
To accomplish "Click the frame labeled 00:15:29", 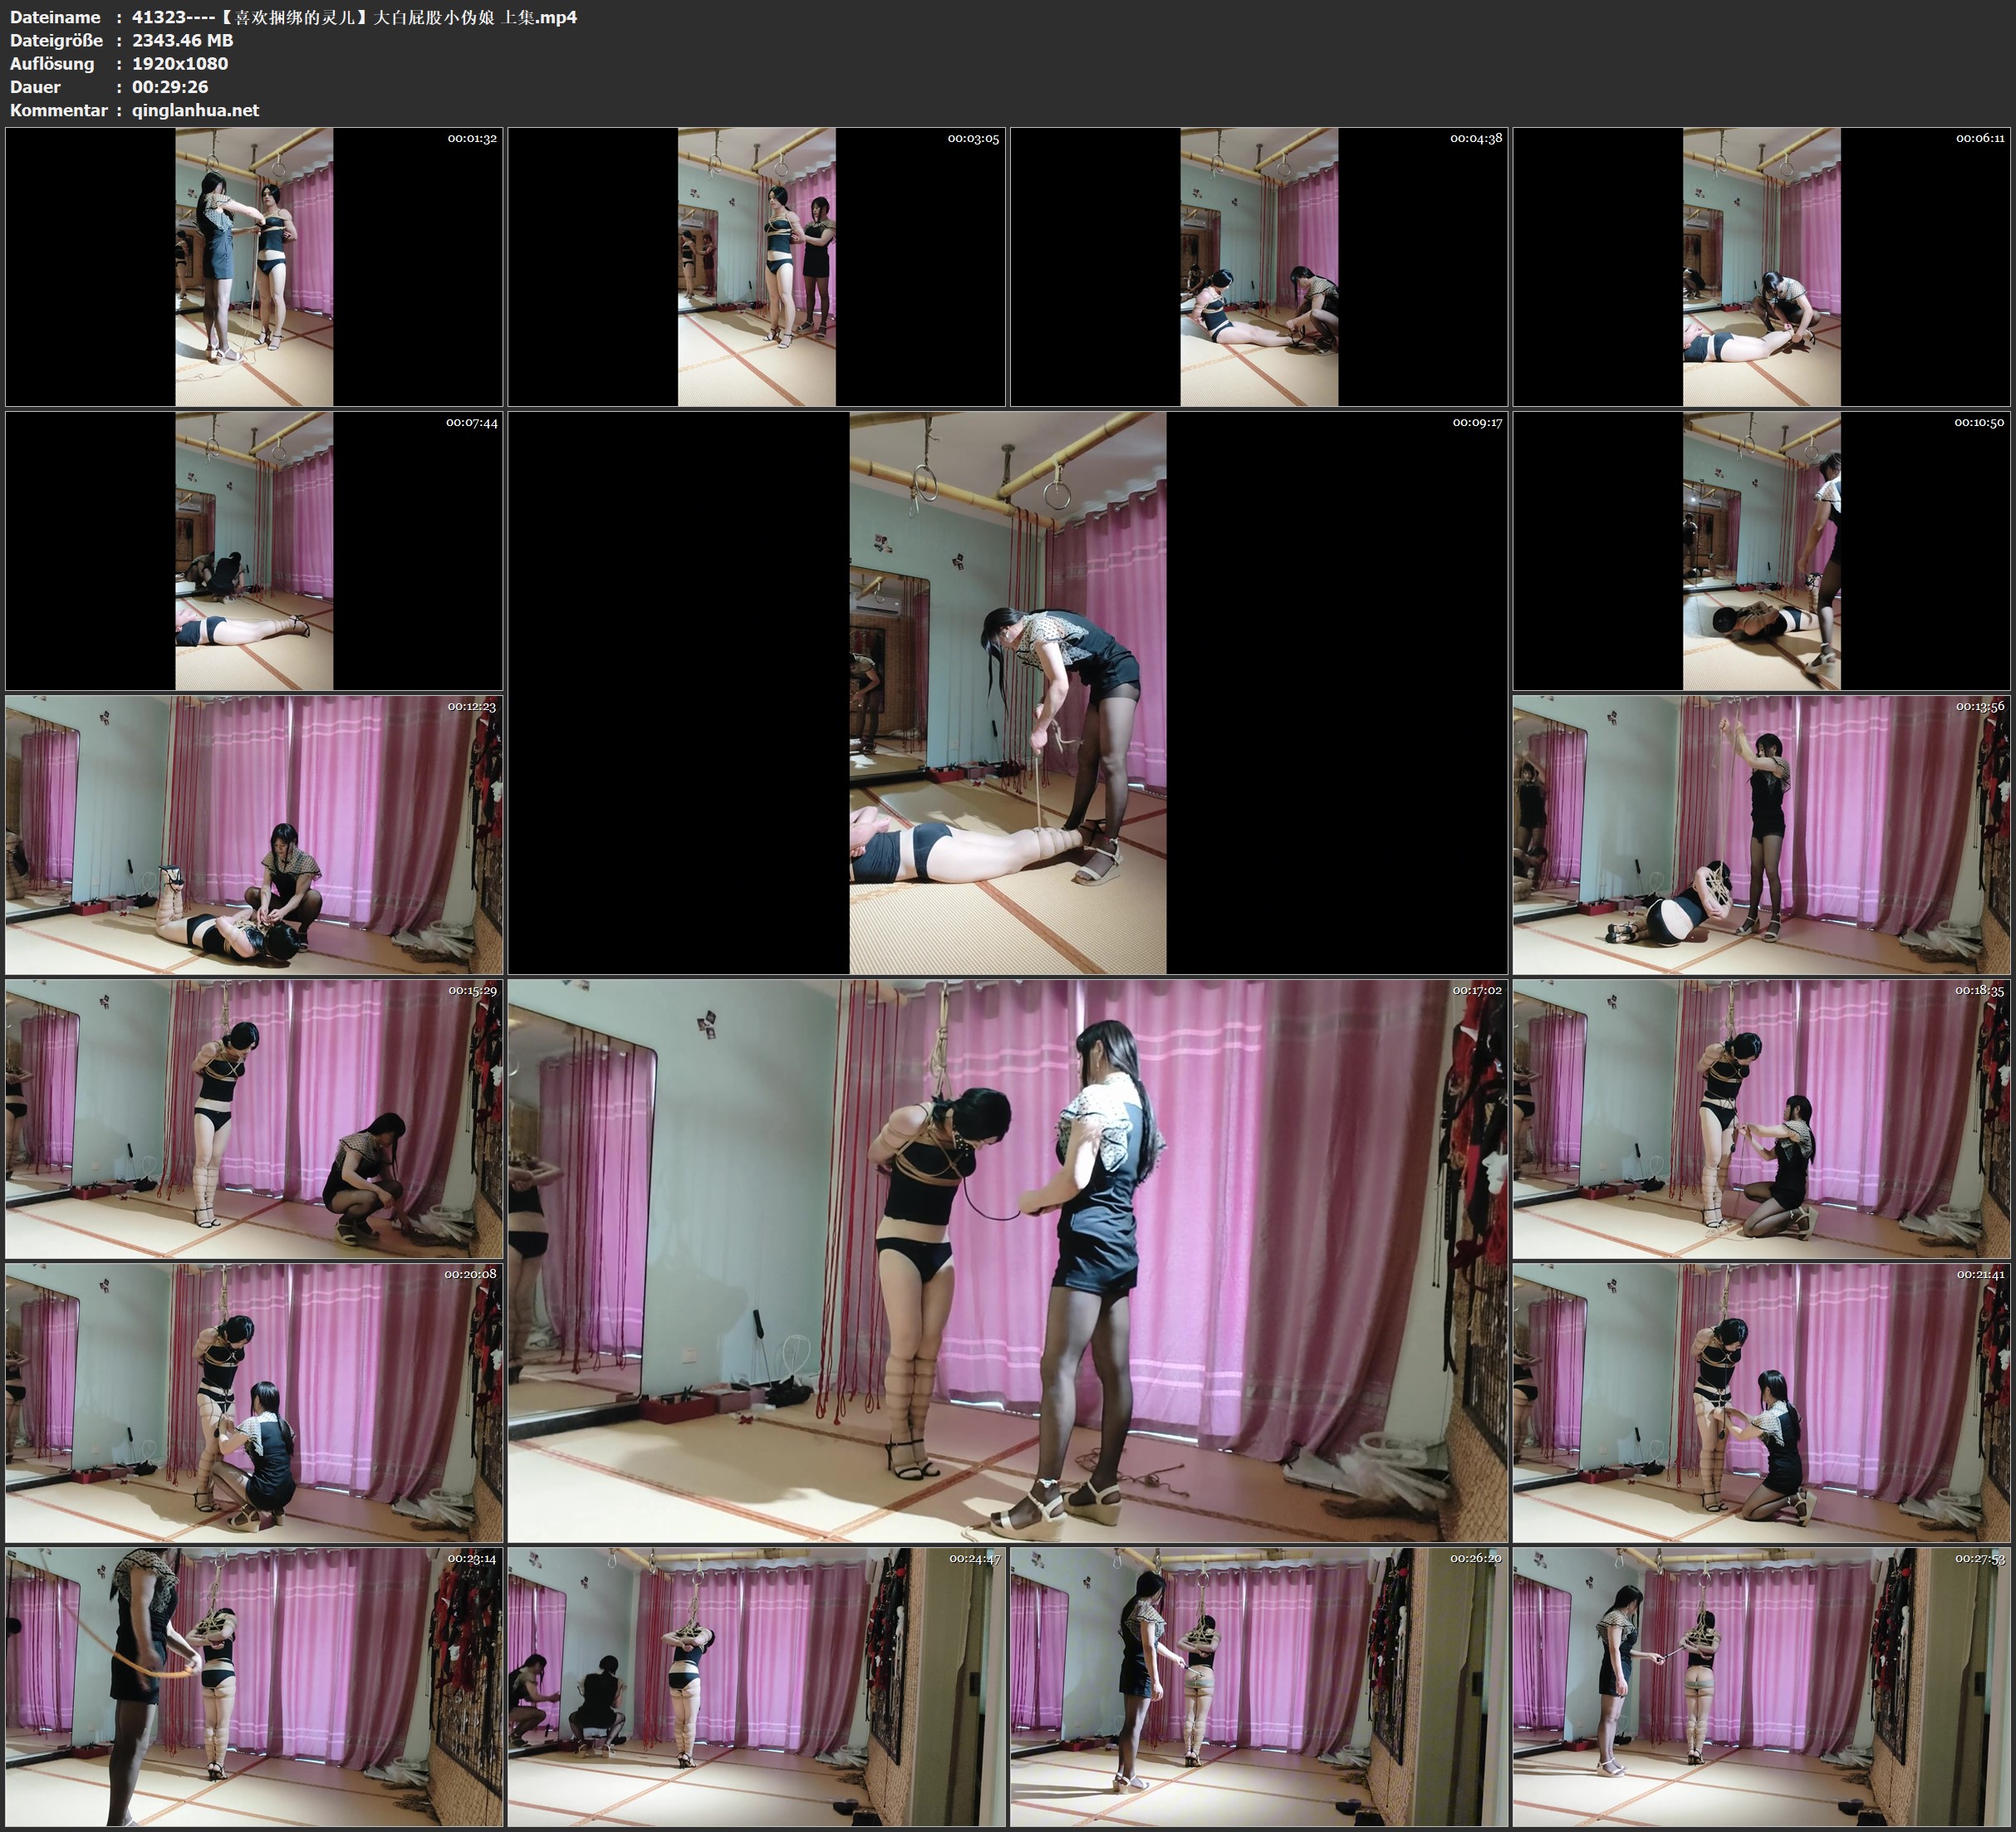I will [254, 1119].
